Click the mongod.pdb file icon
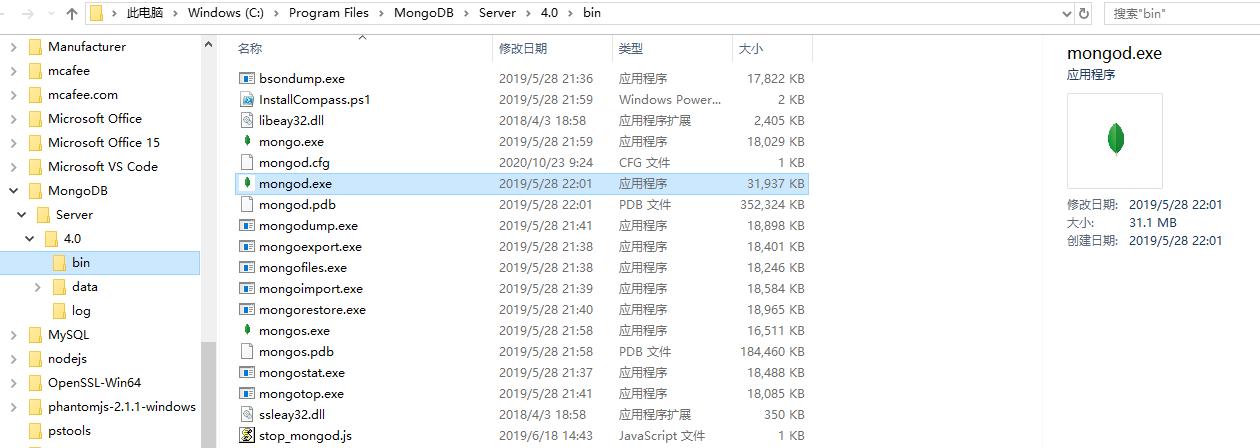This screenshot has width=1260, height=448. (248, 204)
